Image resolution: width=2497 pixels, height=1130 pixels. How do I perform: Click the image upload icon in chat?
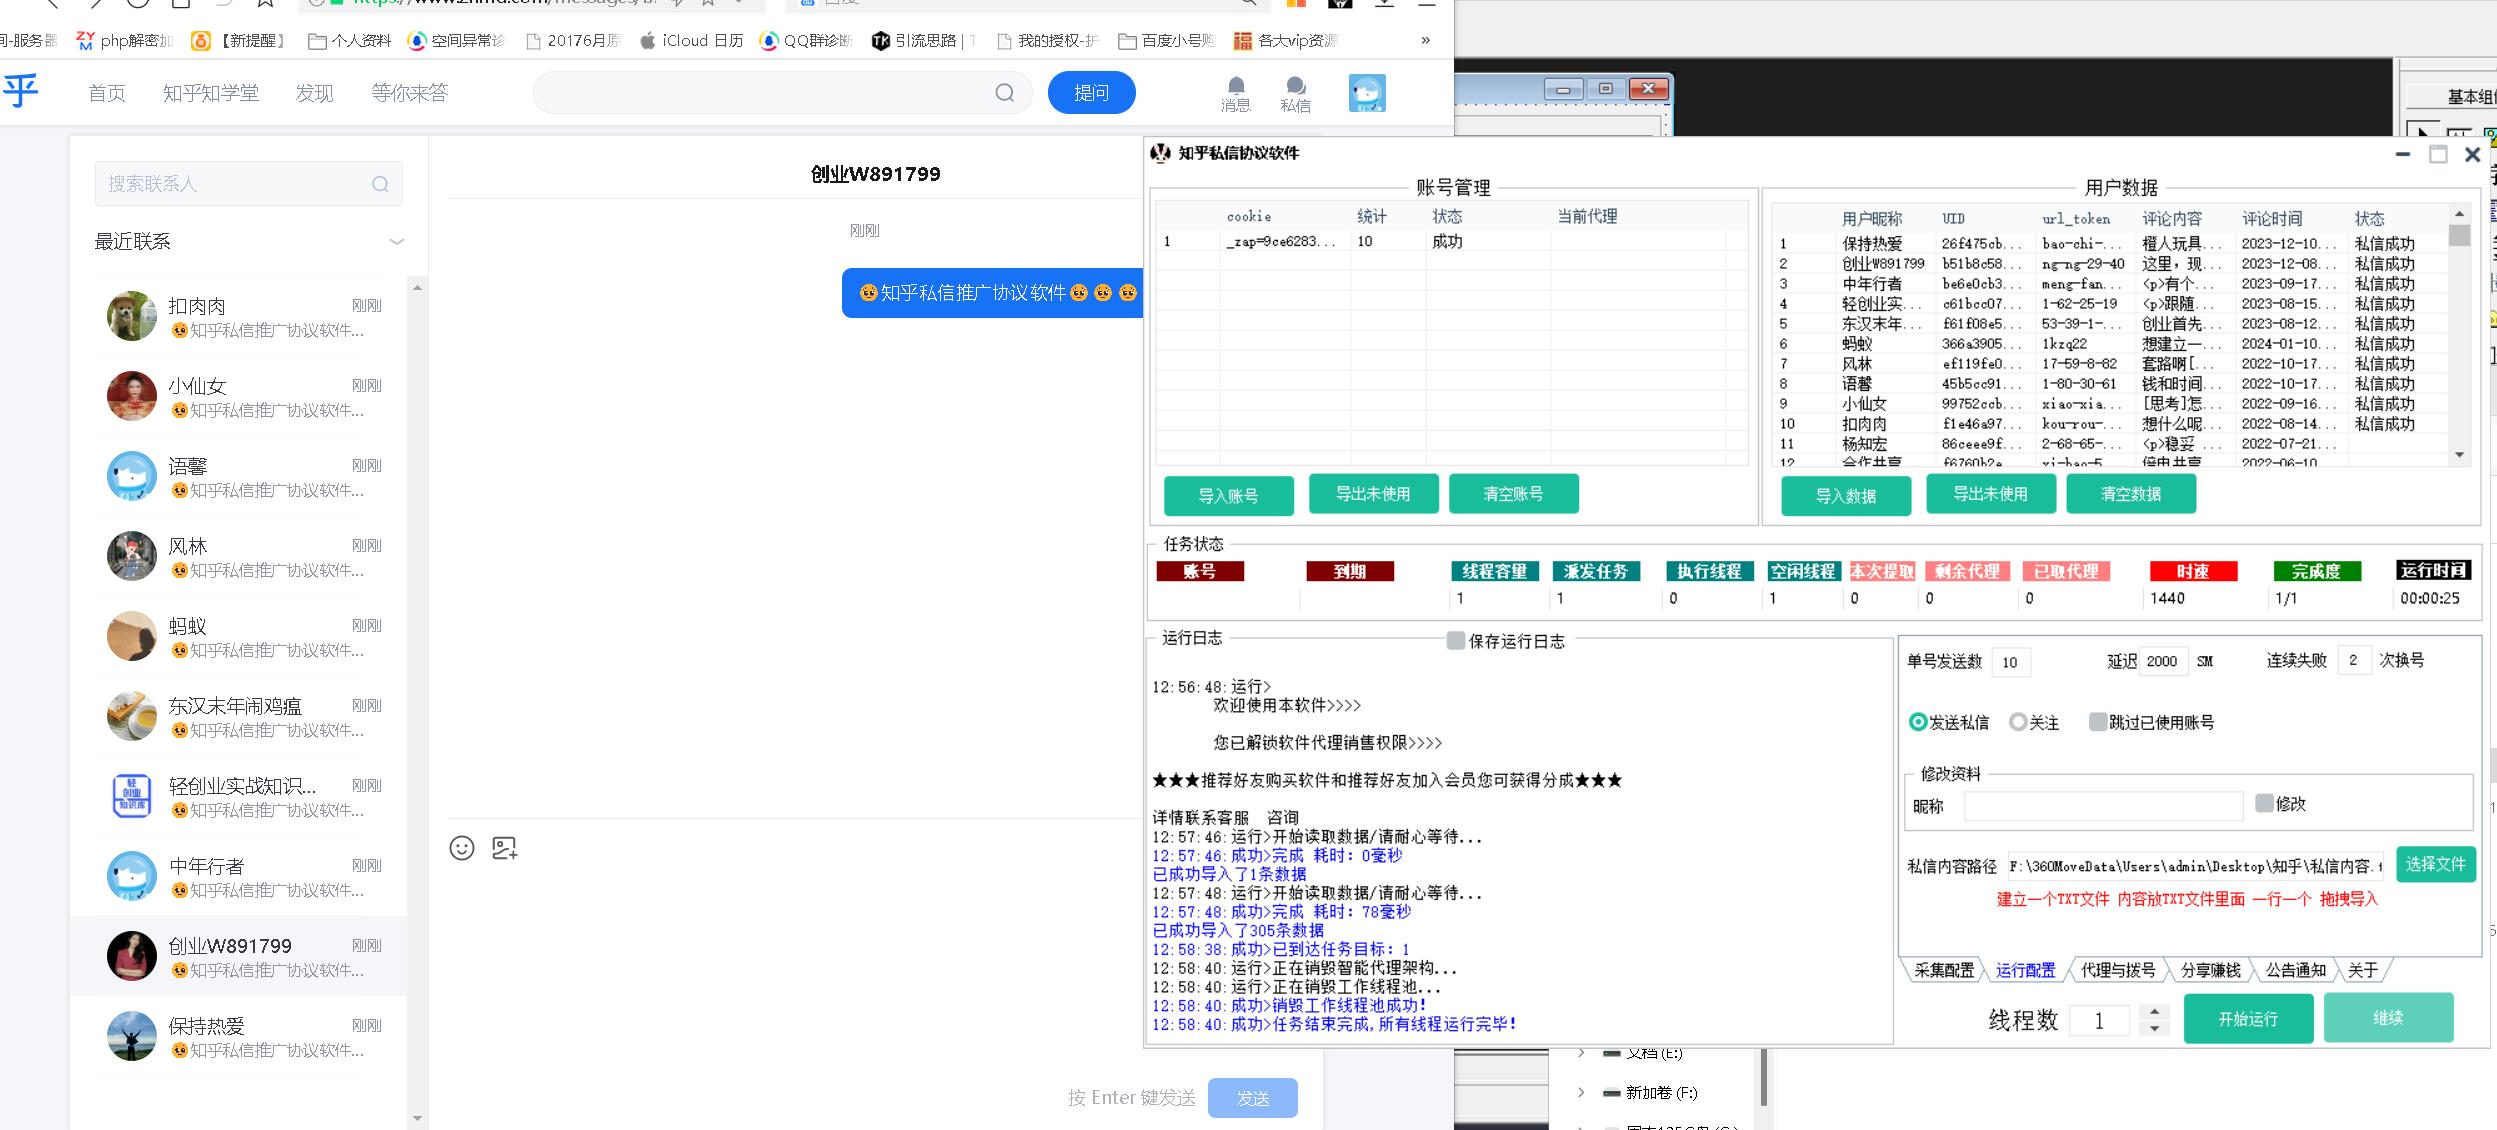(504, 848)
